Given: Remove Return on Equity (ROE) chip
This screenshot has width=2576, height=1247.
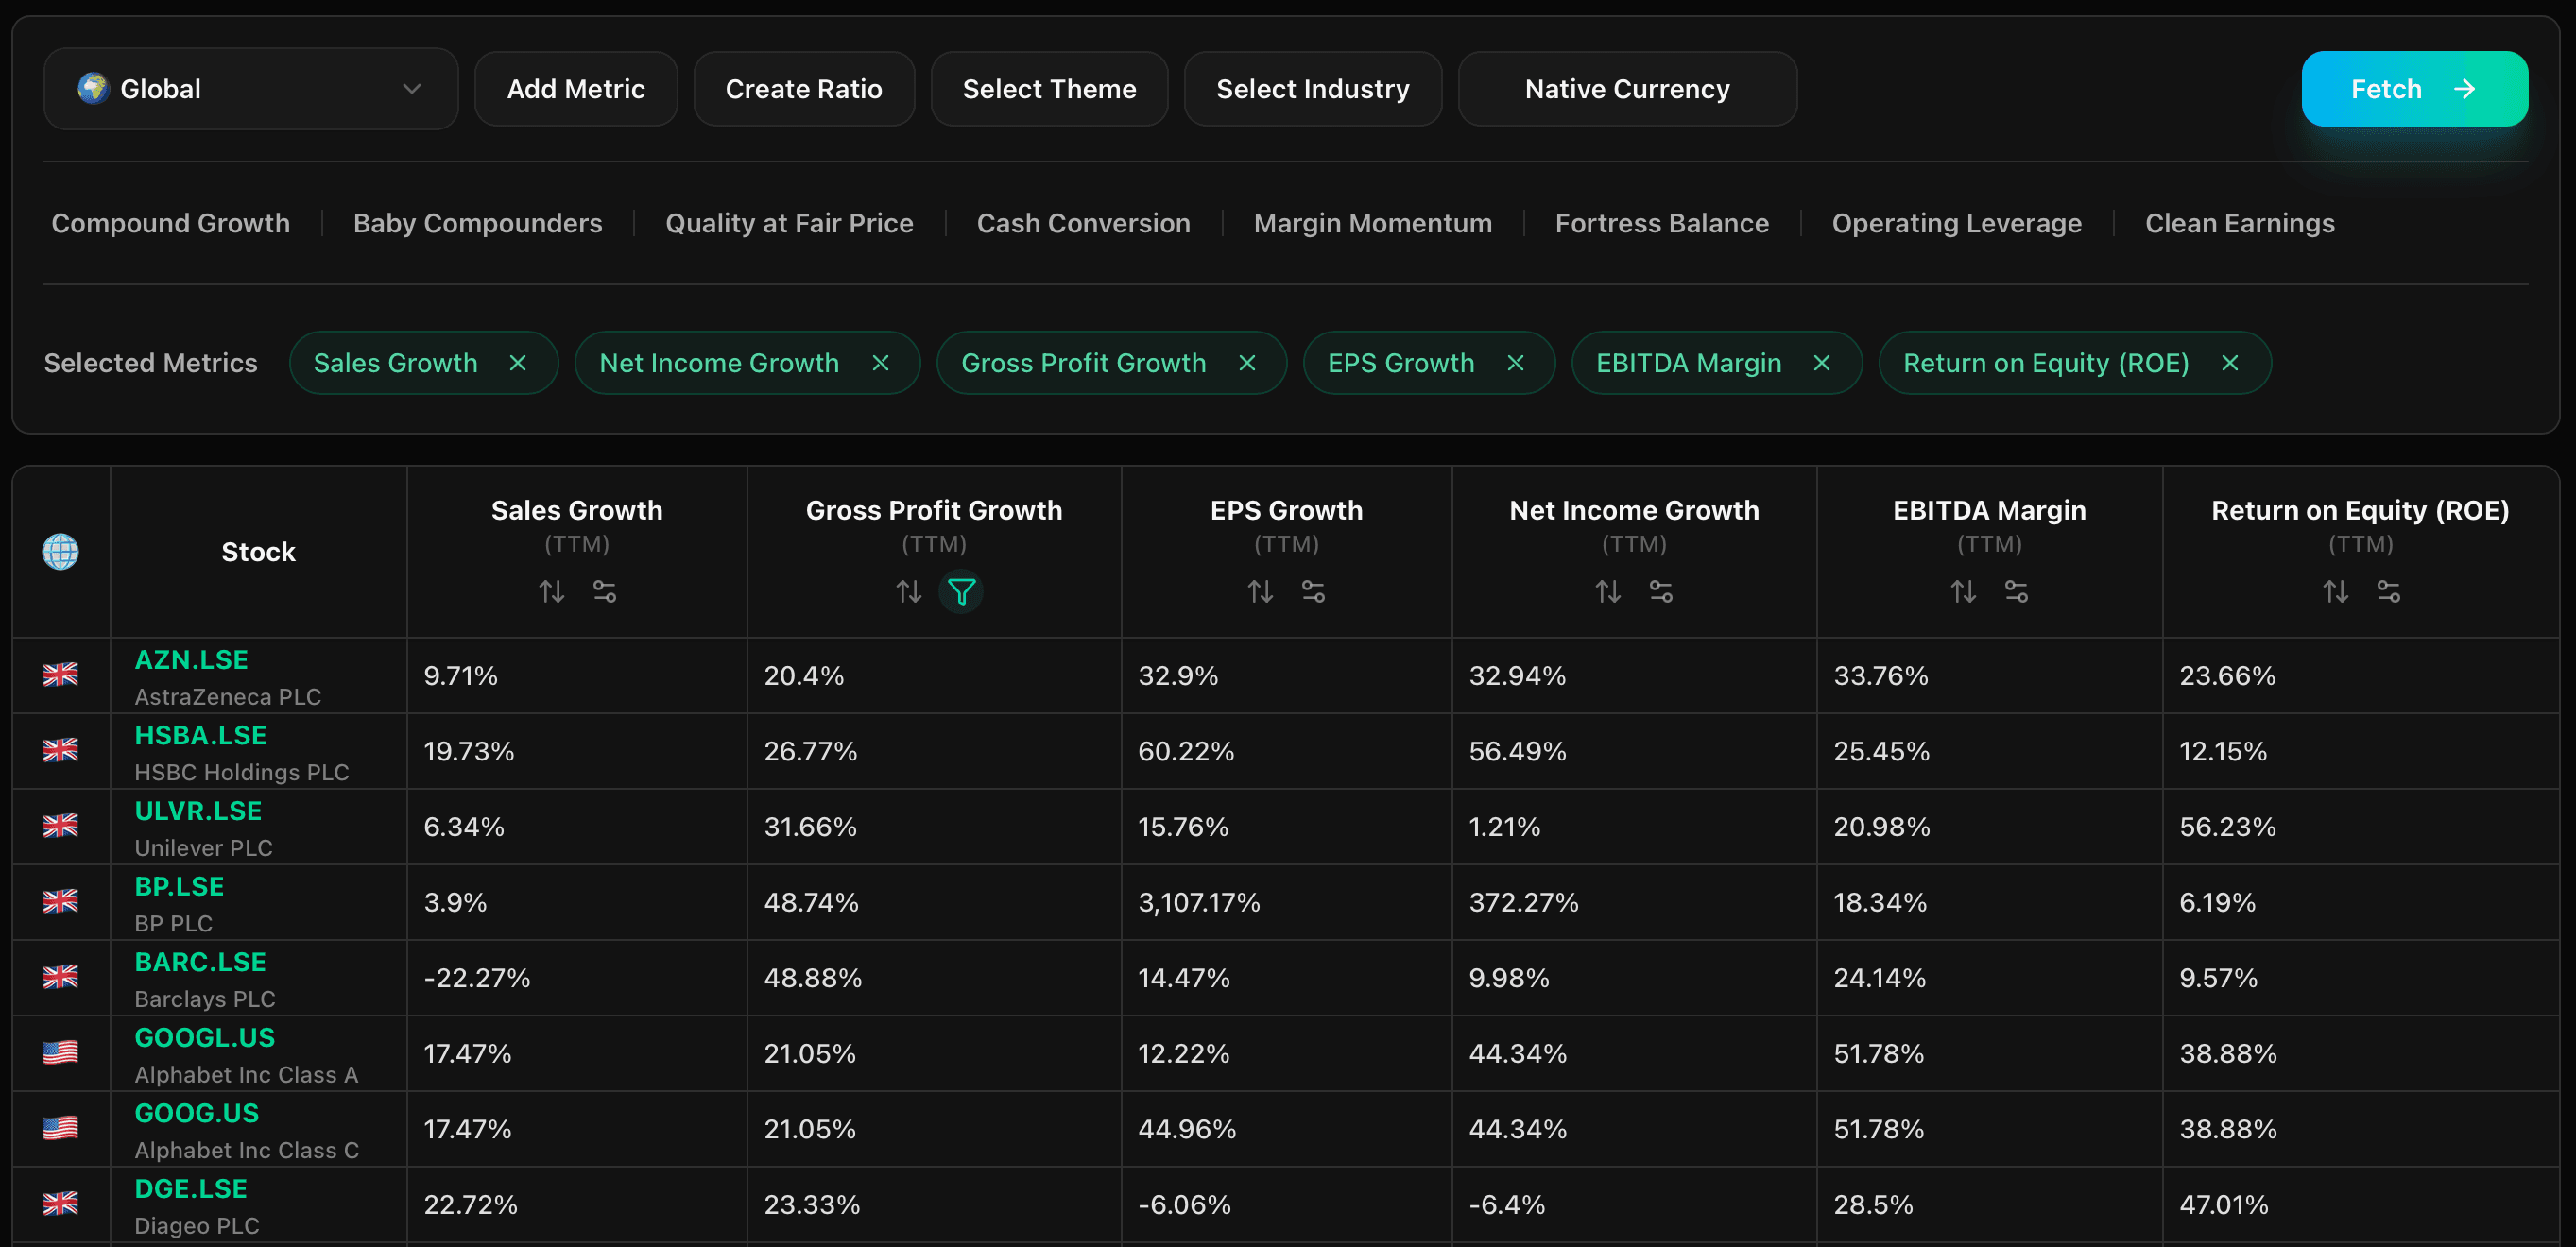Looking at the screenshot, I should coord(2229,363).
